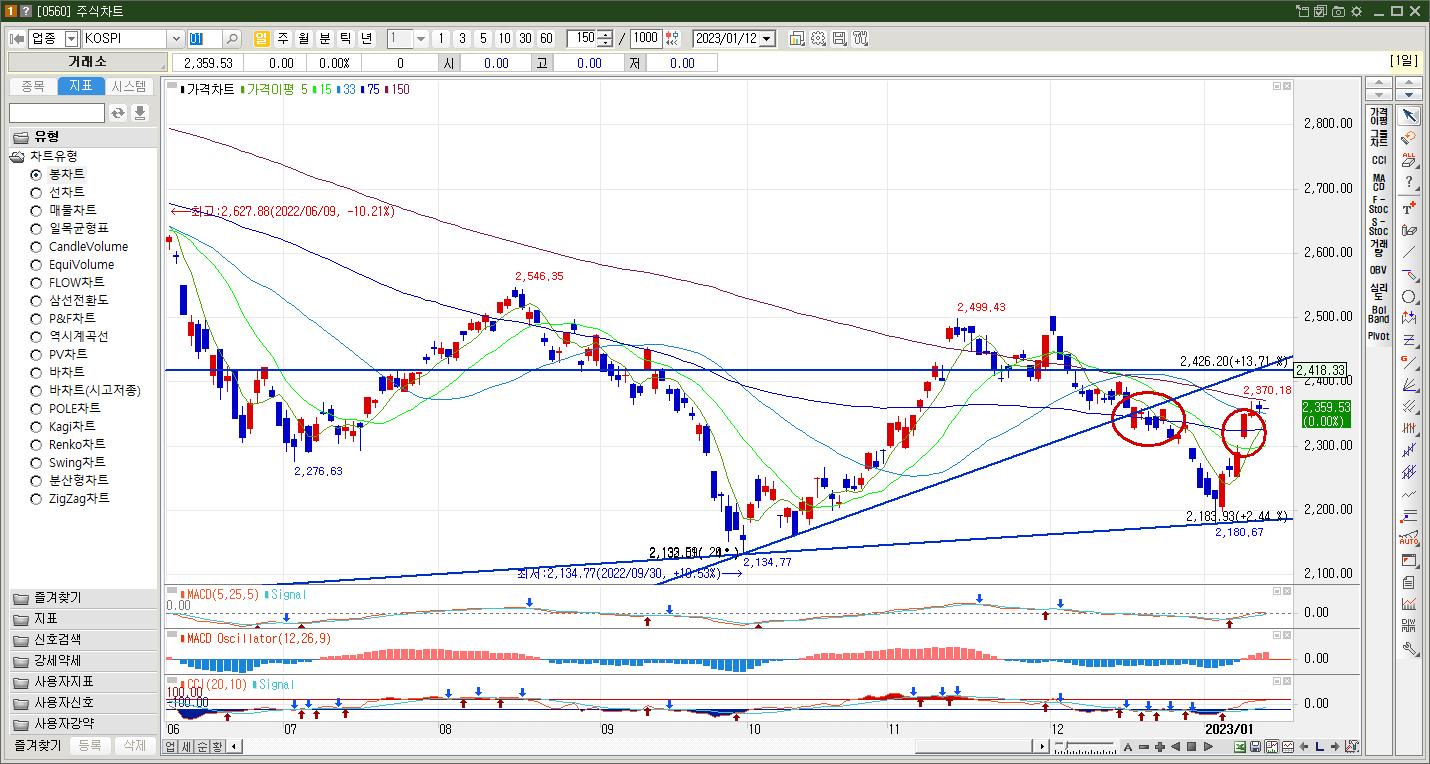
Task: Click the A auto-fit icon at bottom
Action: [1128, 746]
